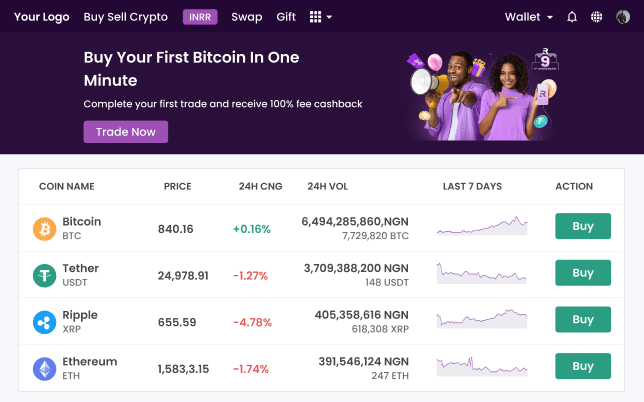Click Buy in the Tether row
The image size is (644, 402).
point(582,273)
